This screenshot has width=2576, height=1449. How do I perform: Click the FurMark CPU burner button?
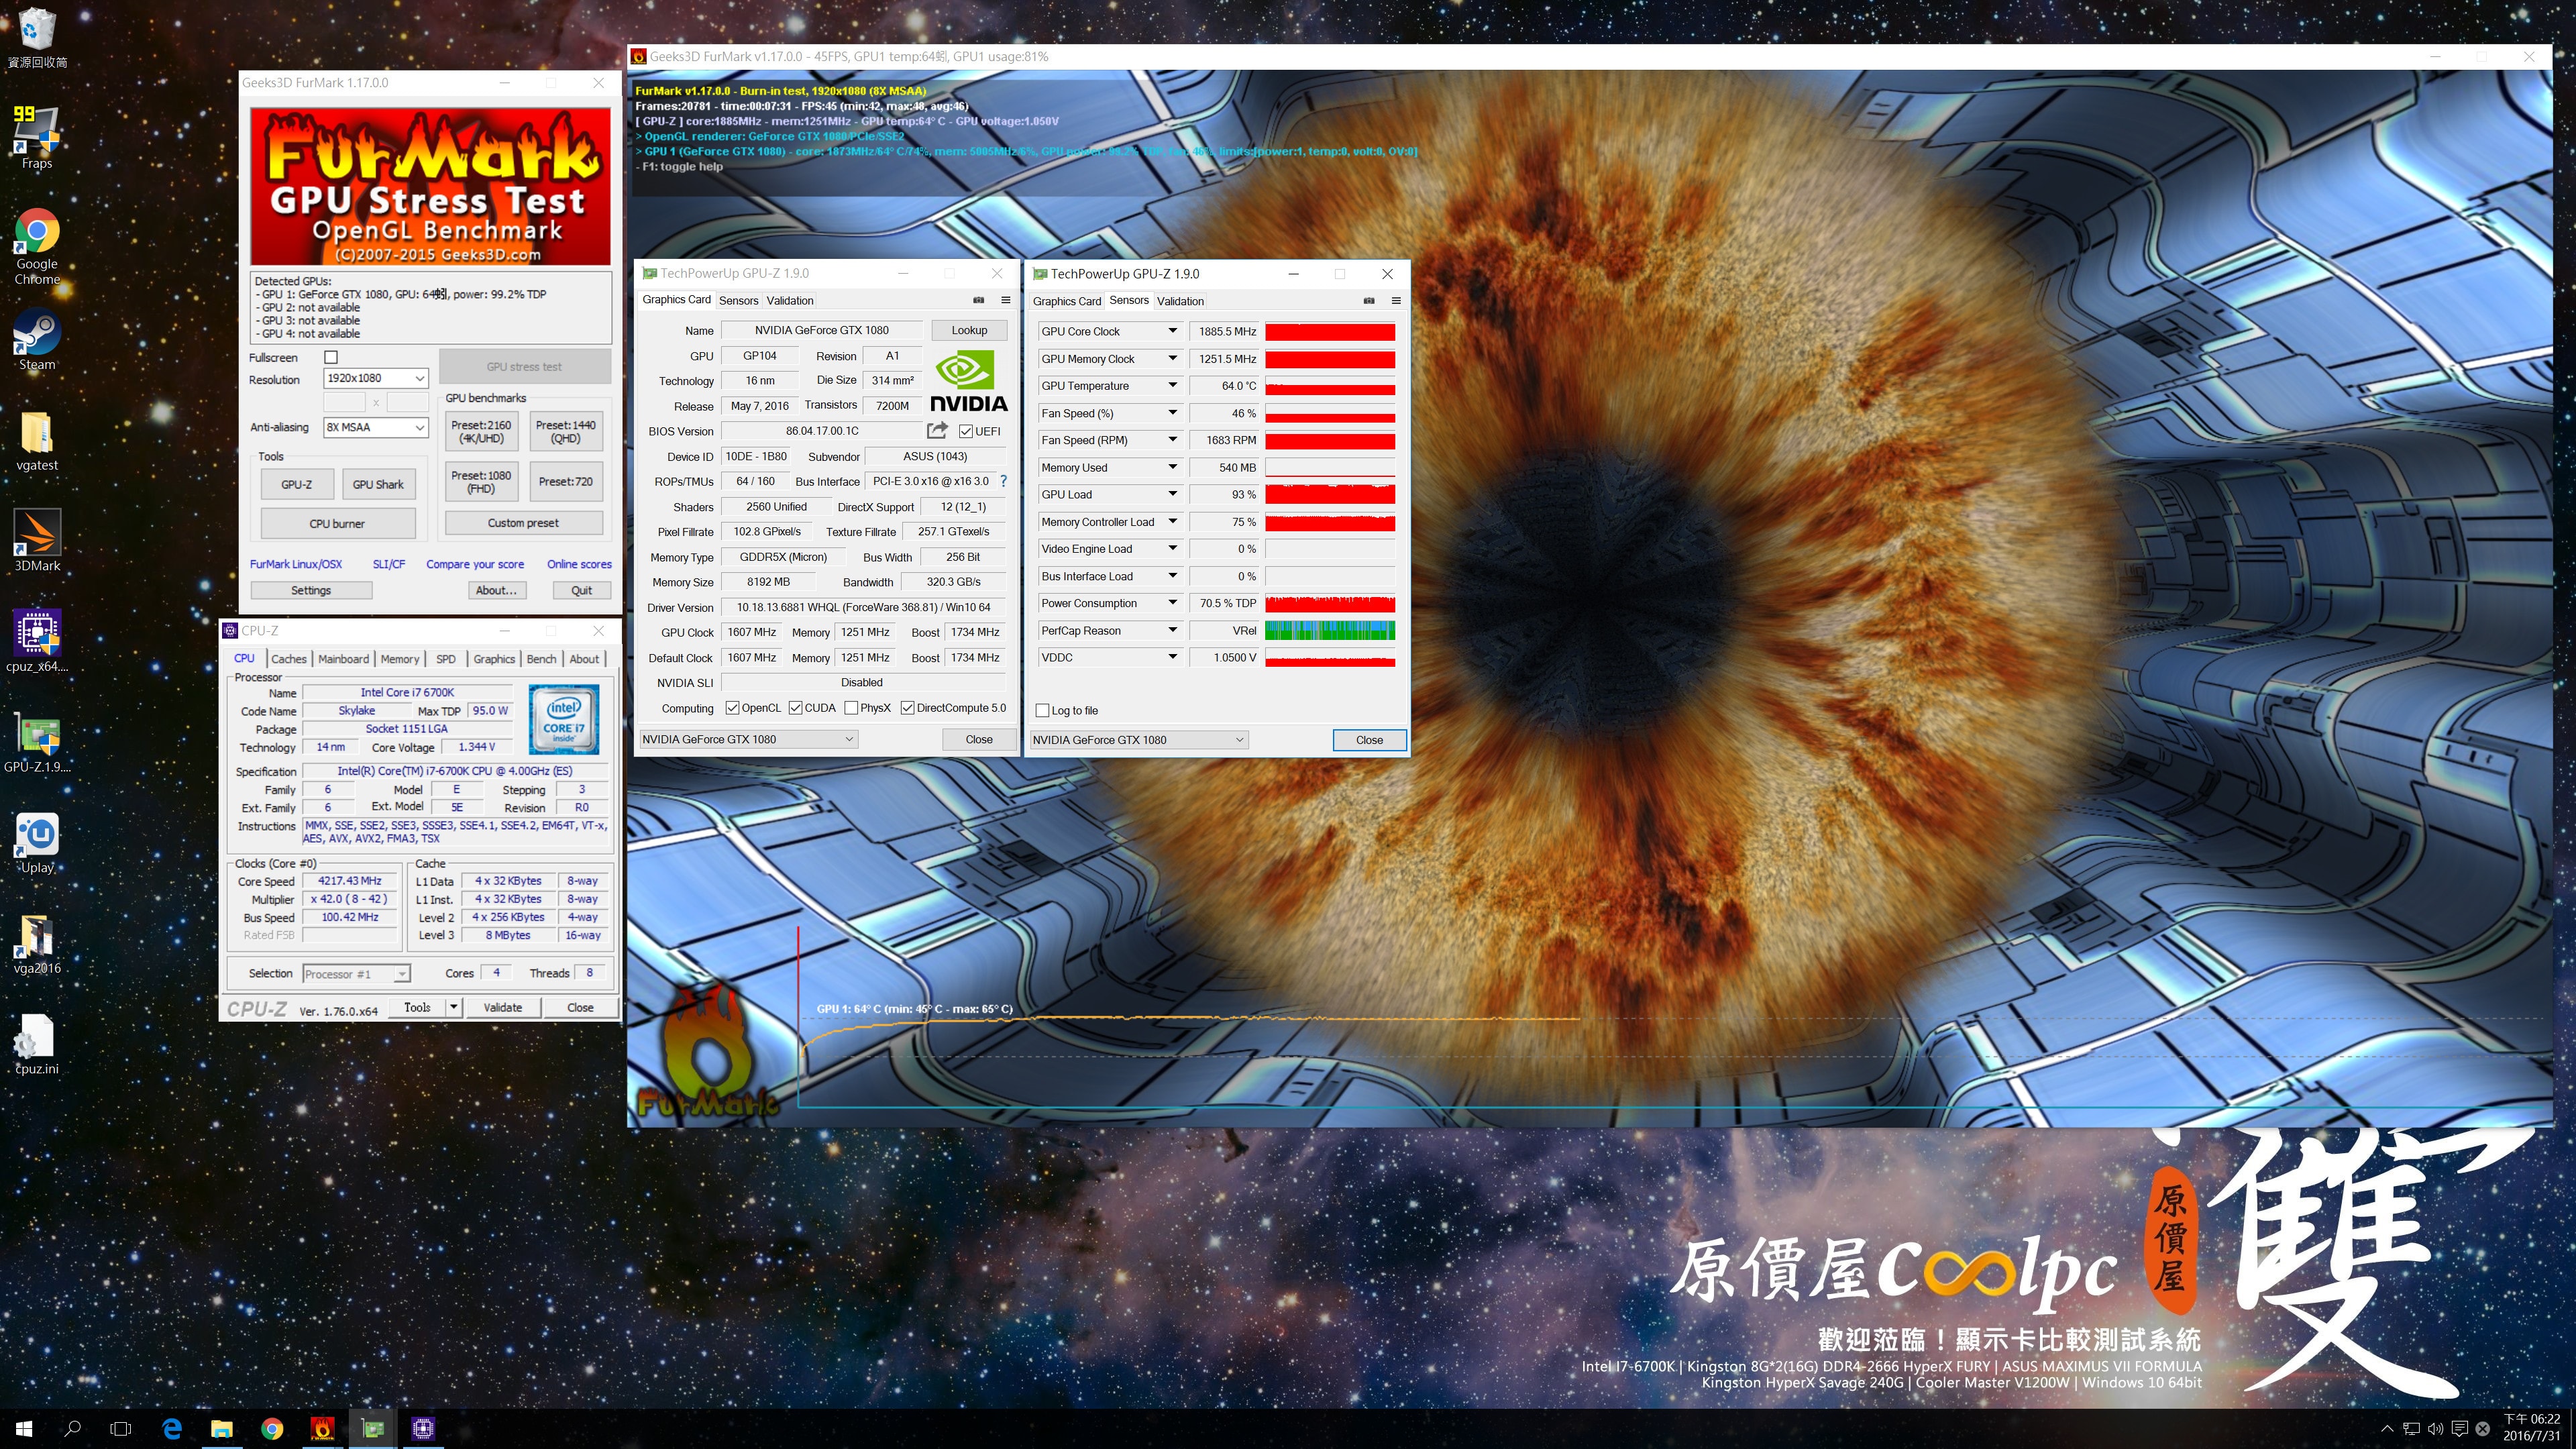337,523
